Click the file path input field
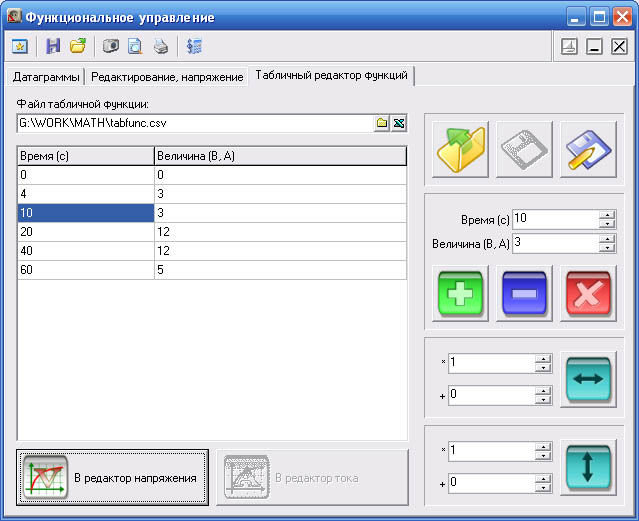 [193, 123]
